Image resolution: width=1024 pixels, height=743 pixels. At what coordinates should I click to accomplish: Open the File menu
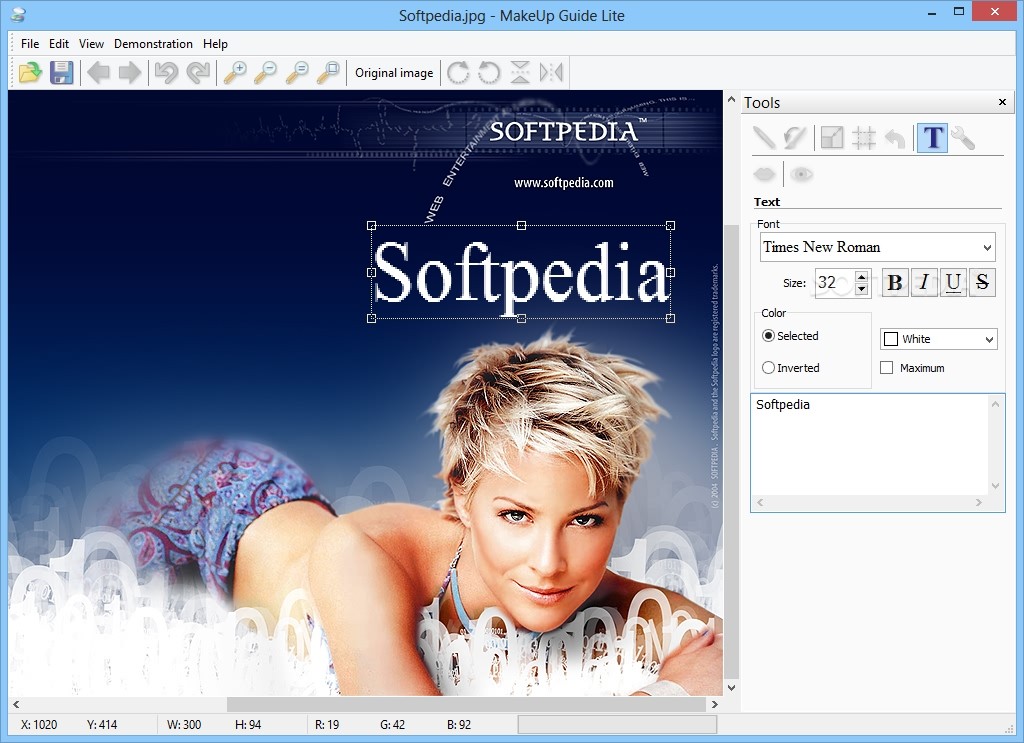tap(30, 44)
